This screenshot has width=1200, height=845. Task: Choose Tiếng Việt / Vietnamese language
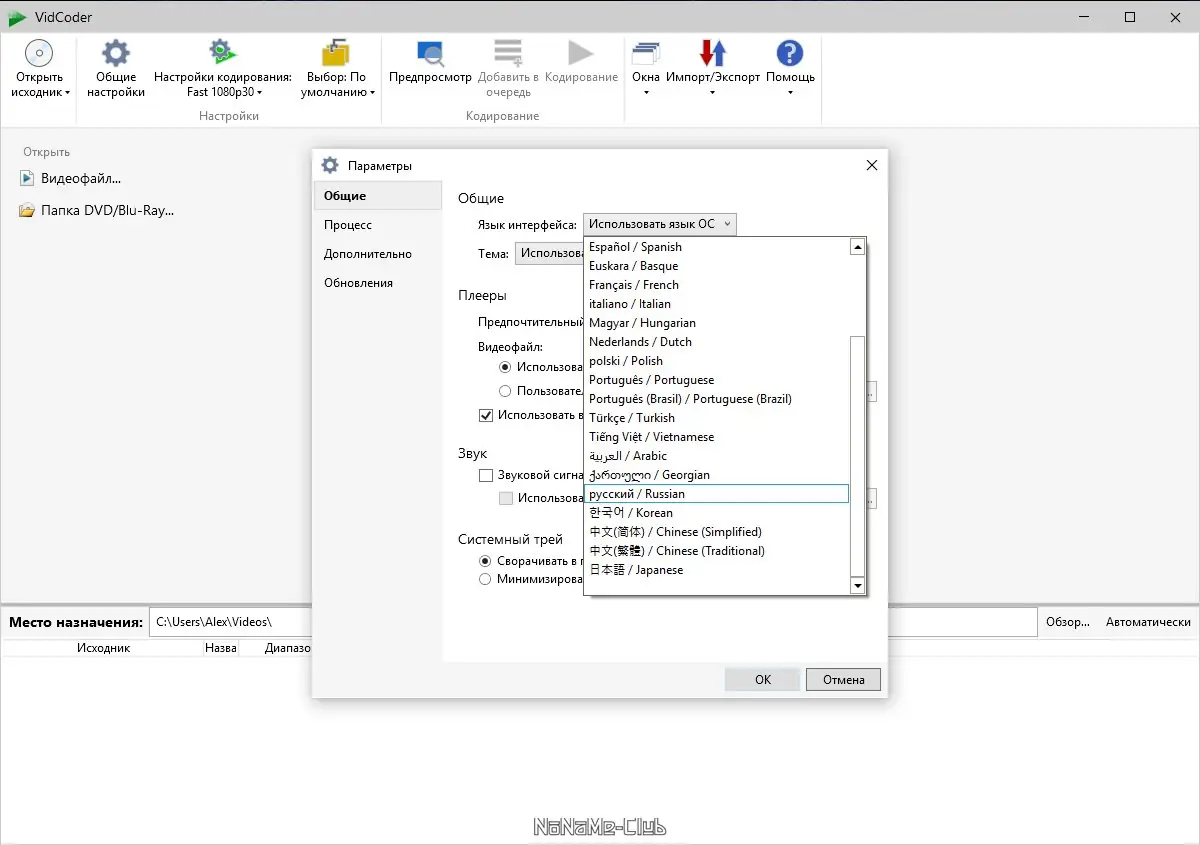click(x=716, y=437)
